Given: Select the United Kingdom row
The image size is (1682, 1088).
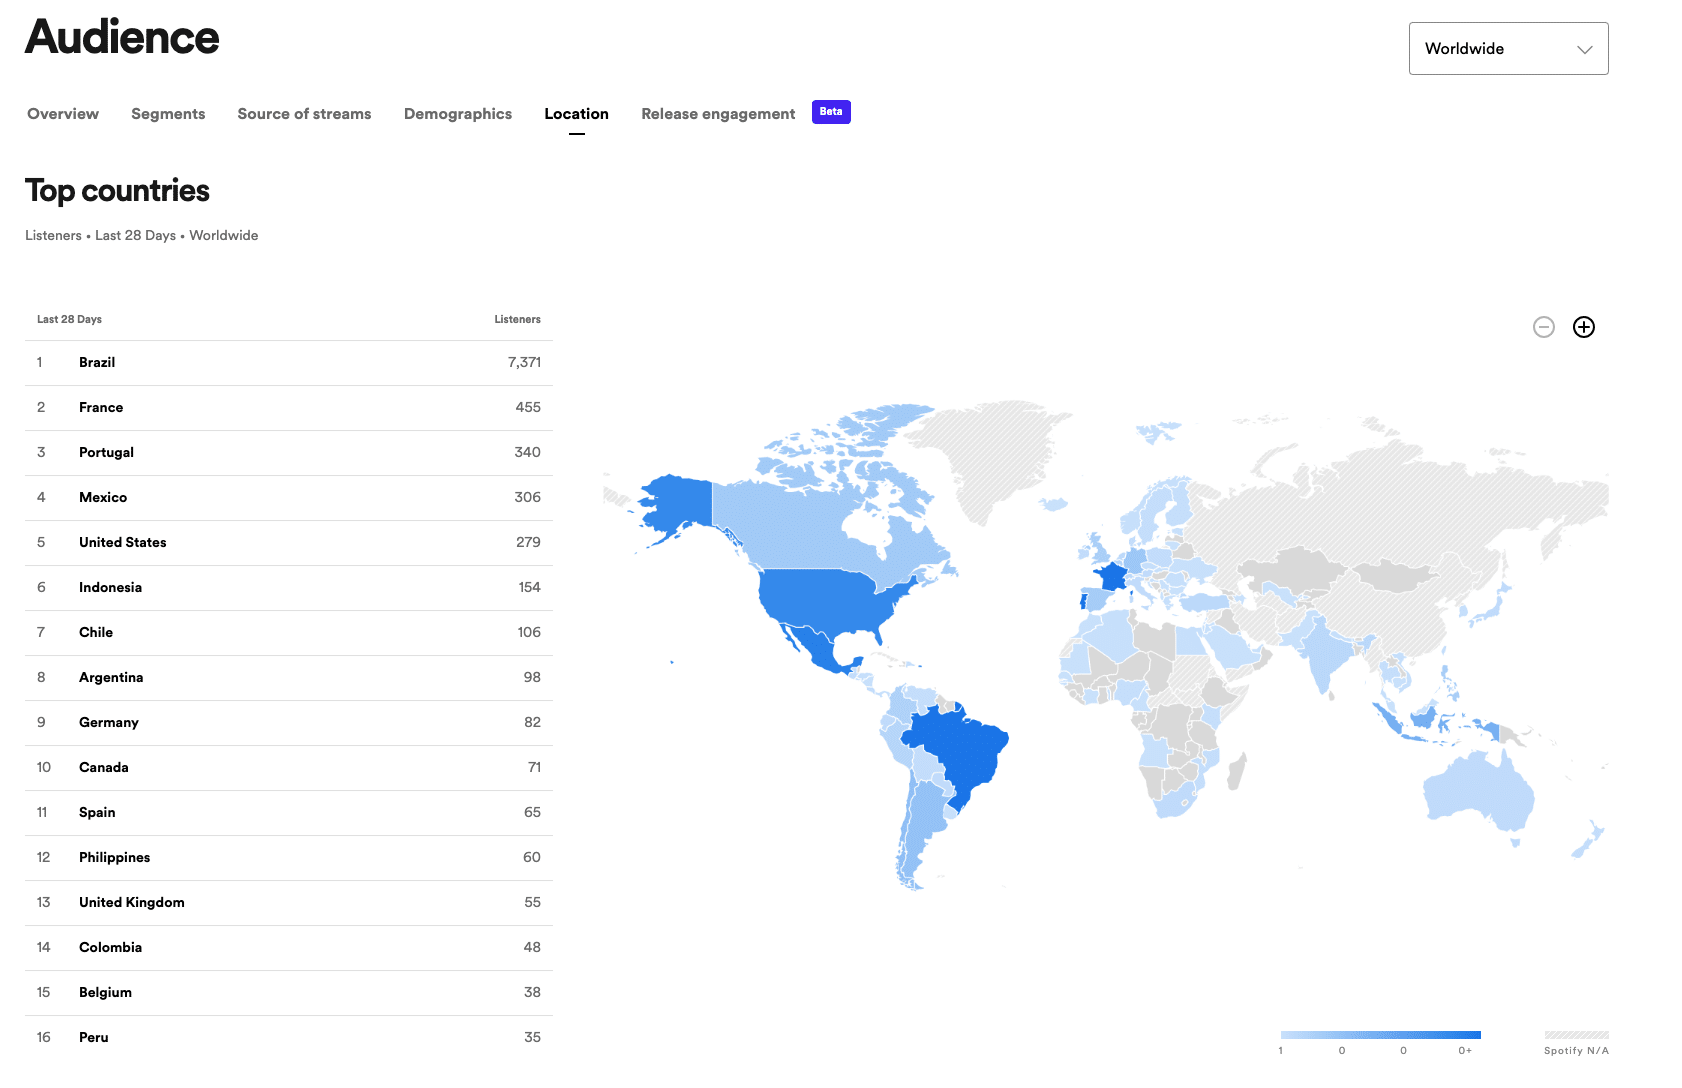Looking at the screenshot, I should [x=288, y=903].
